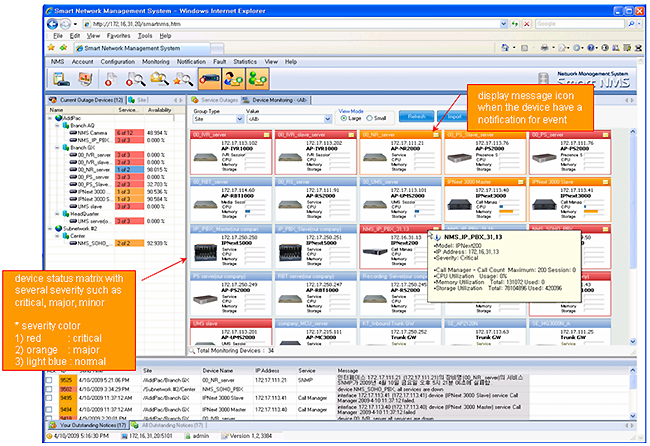Click the browser Print icon
650x446 pixels.
coord(544,48)
